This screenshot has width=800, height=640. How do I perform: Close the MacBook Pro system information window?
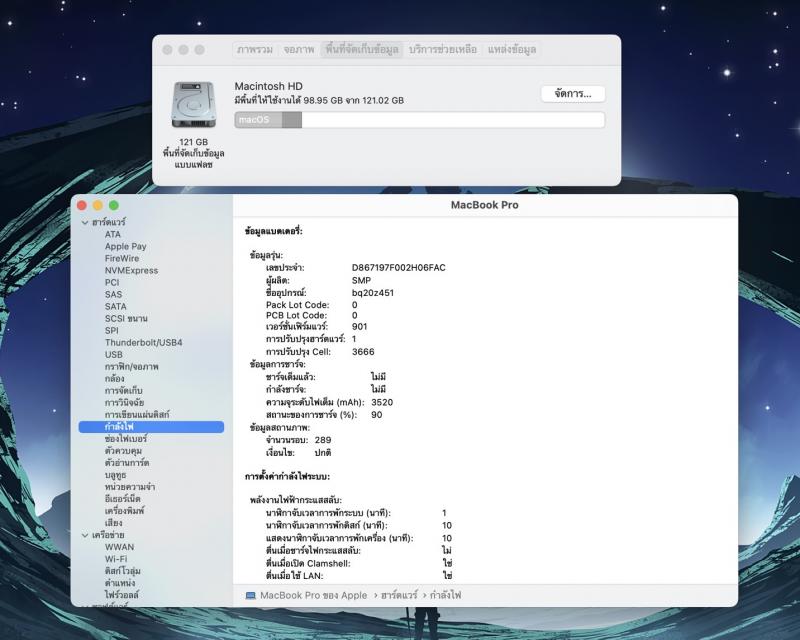tap(82, 205)
